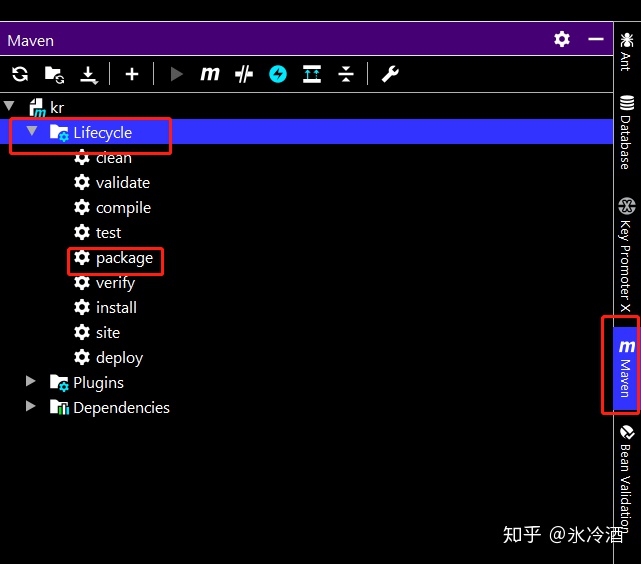641x564 pixels.
Task: Show dependencies diagram toolbar icon
Action: (312, 74)
